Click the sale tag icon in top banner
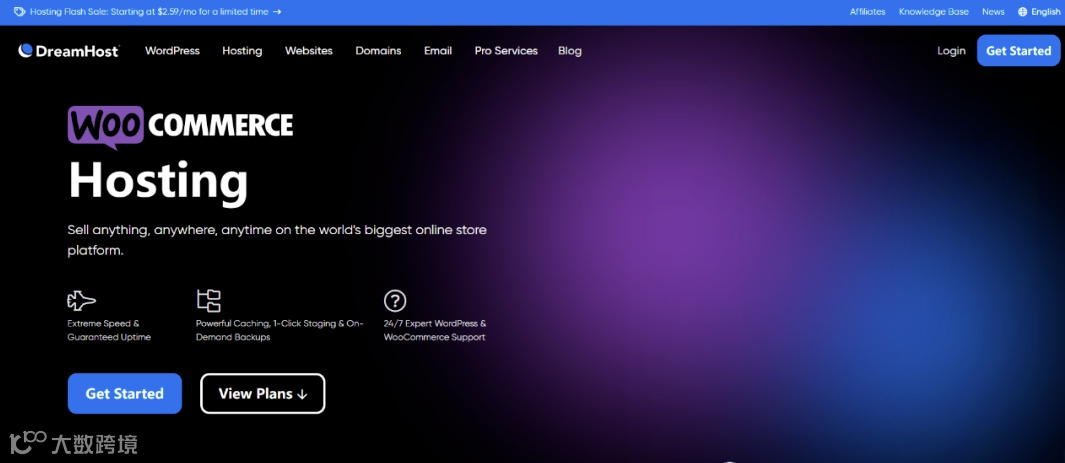Image resolution: width=1065 pixels, height=463 pixels. click(x=20, y=12)
